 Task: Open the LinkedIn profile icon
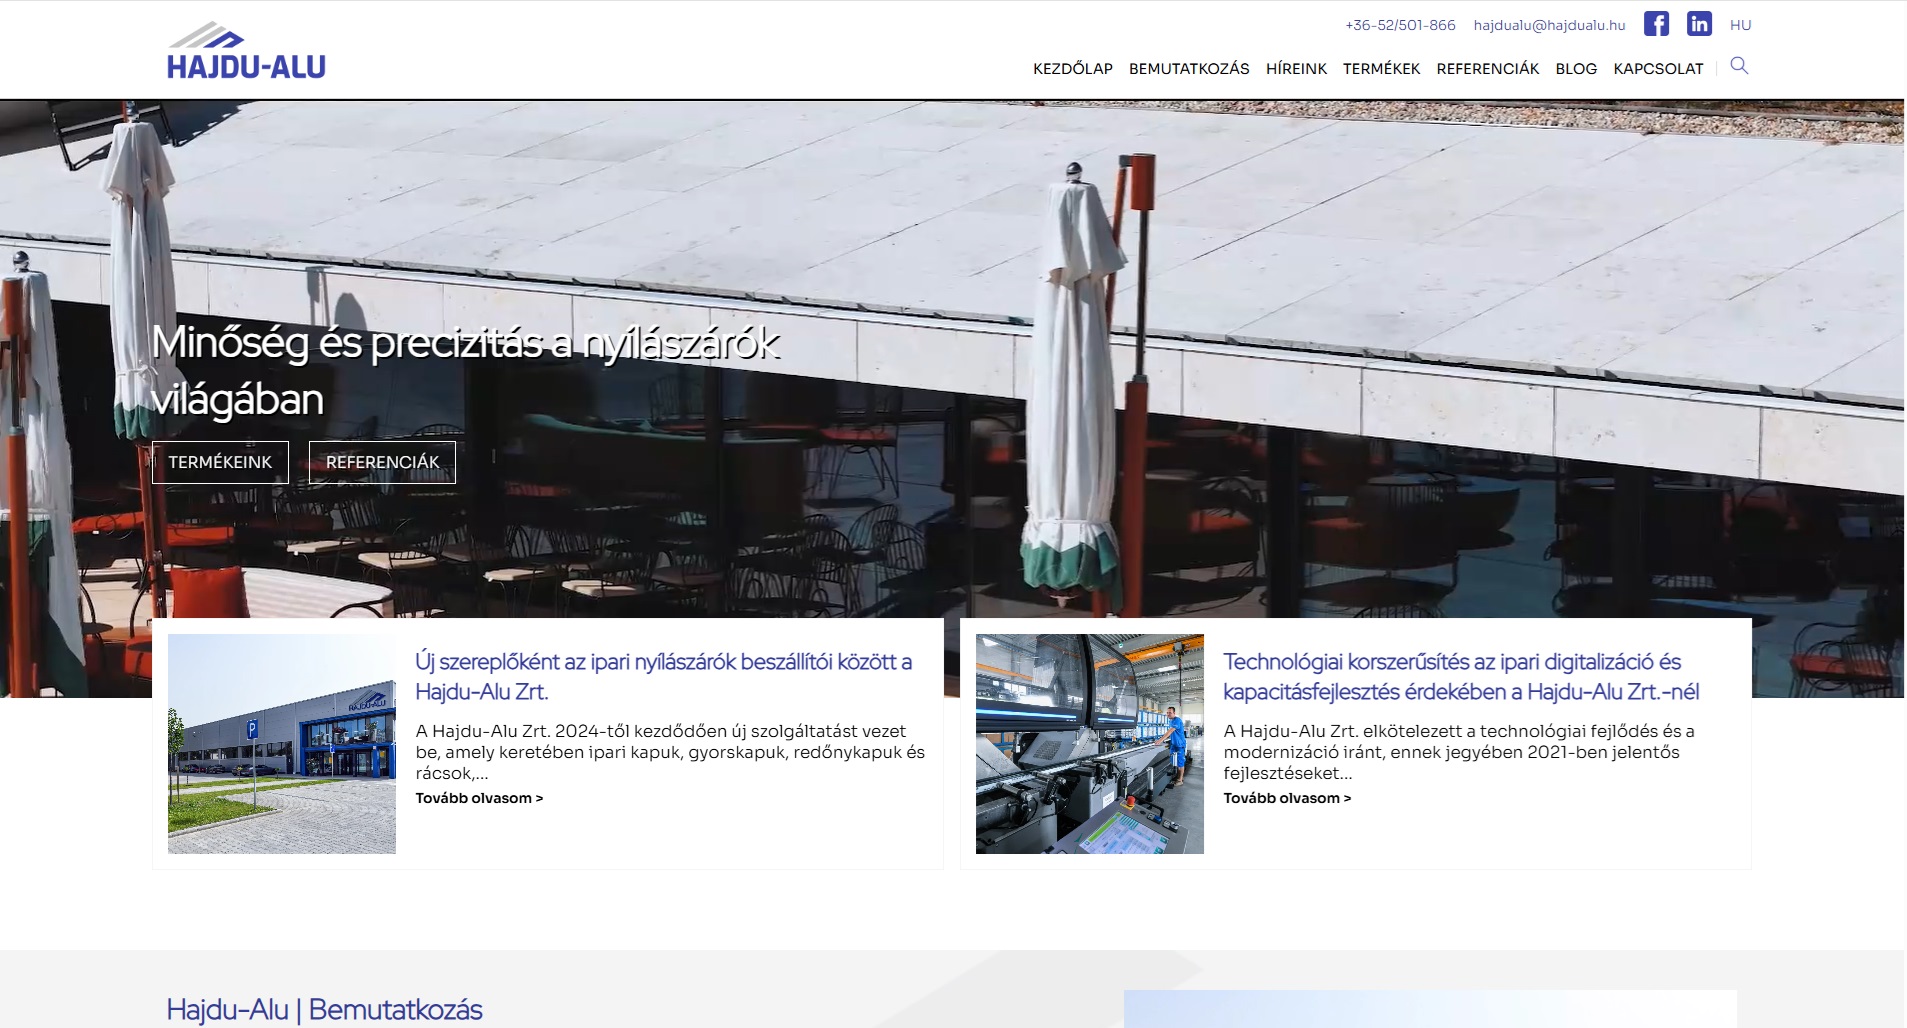click(1699, 24)
